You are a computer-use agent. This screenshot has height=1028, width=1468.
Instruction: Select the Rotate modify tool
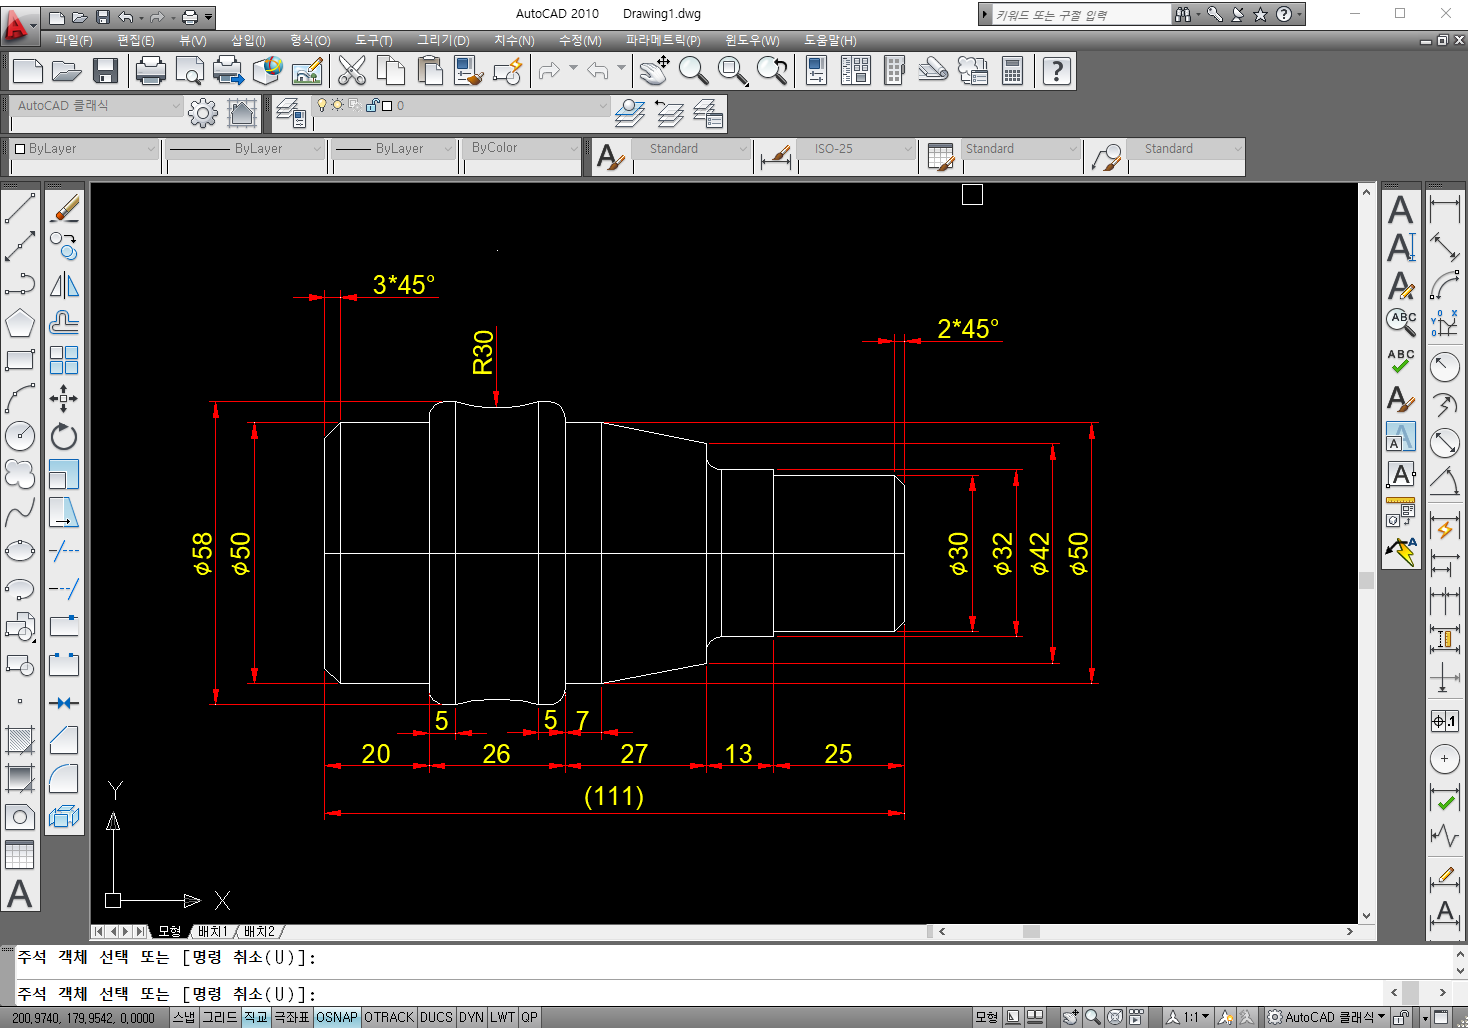[64, 437]
